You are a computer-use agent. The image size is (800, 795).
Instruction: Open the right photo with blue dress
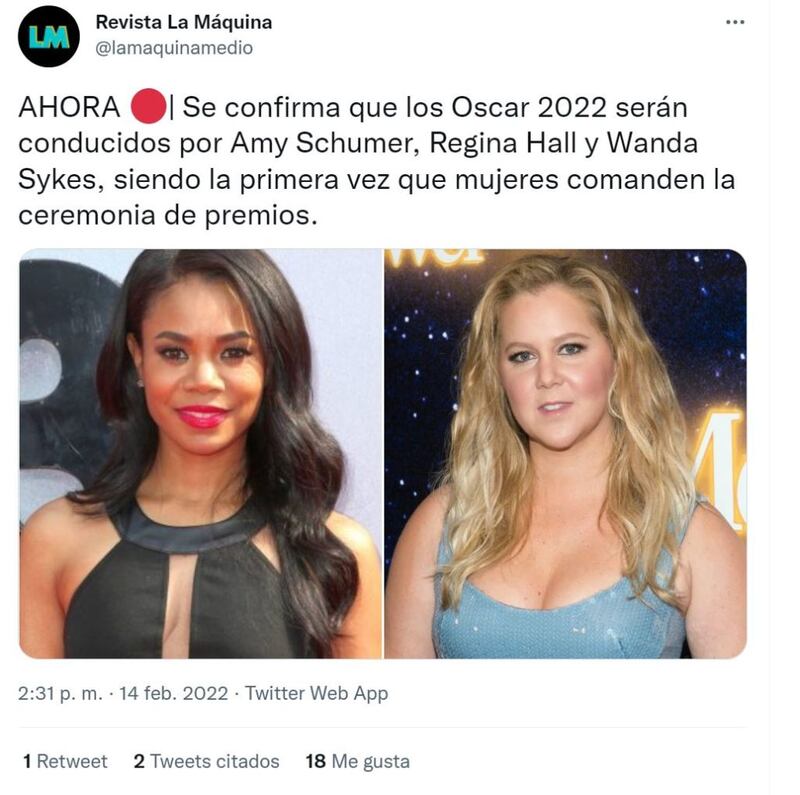(565, 454)
